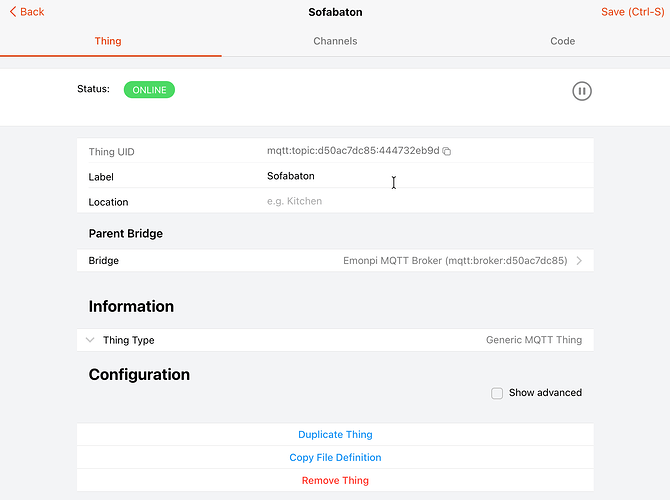
Task: Click the Thing UID value text
Action: point(352,151)
